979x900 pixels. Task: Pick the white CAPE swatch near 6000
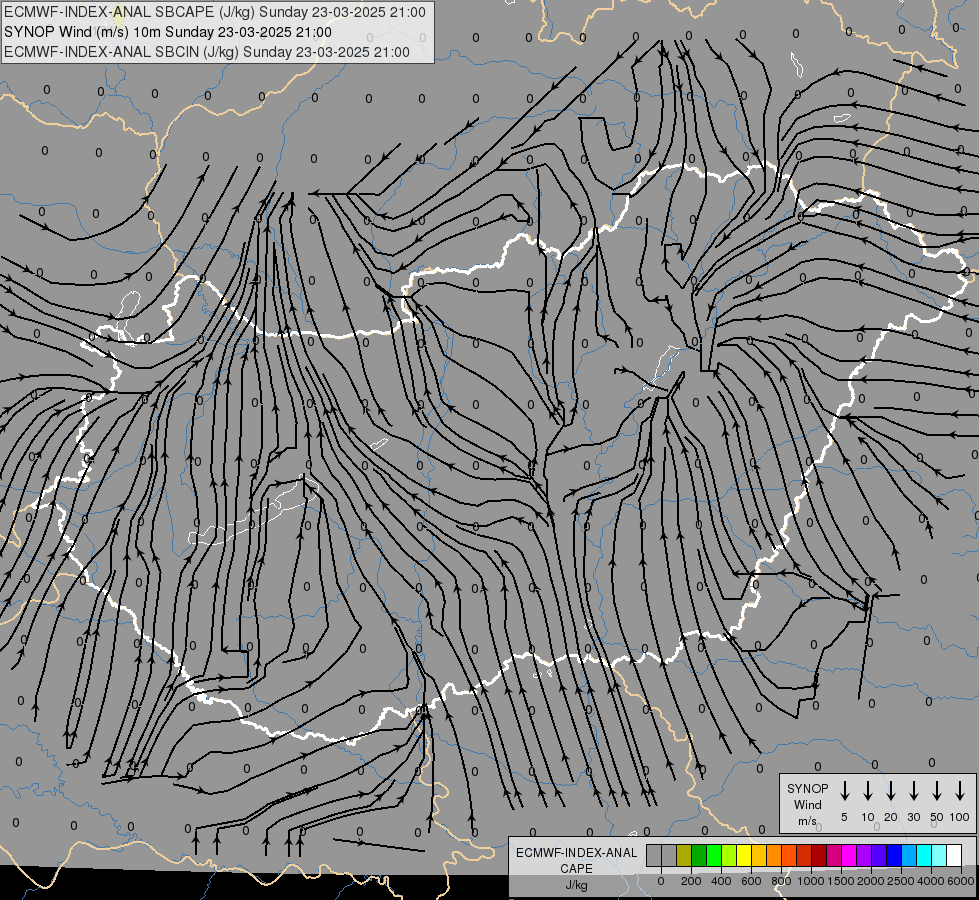(953, 855)
